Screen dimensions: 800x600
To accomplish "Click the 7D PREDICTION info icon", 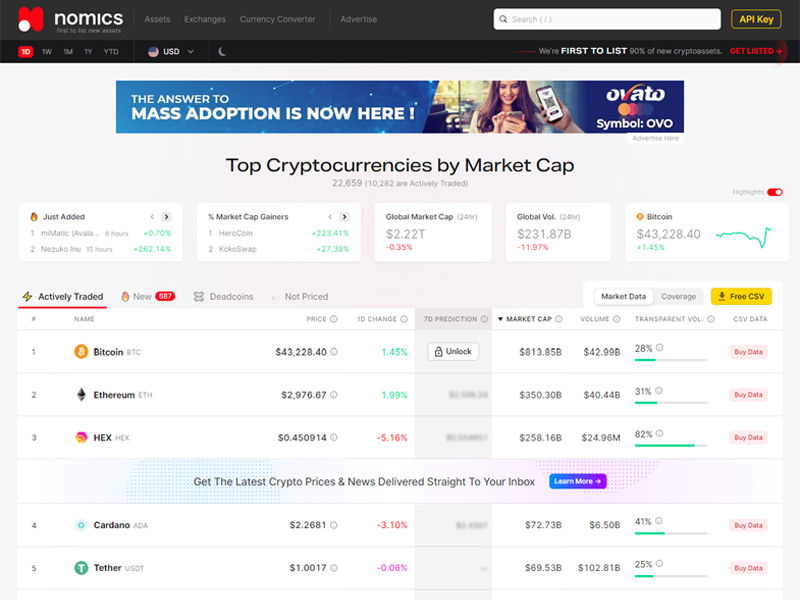I will (484, 319).
